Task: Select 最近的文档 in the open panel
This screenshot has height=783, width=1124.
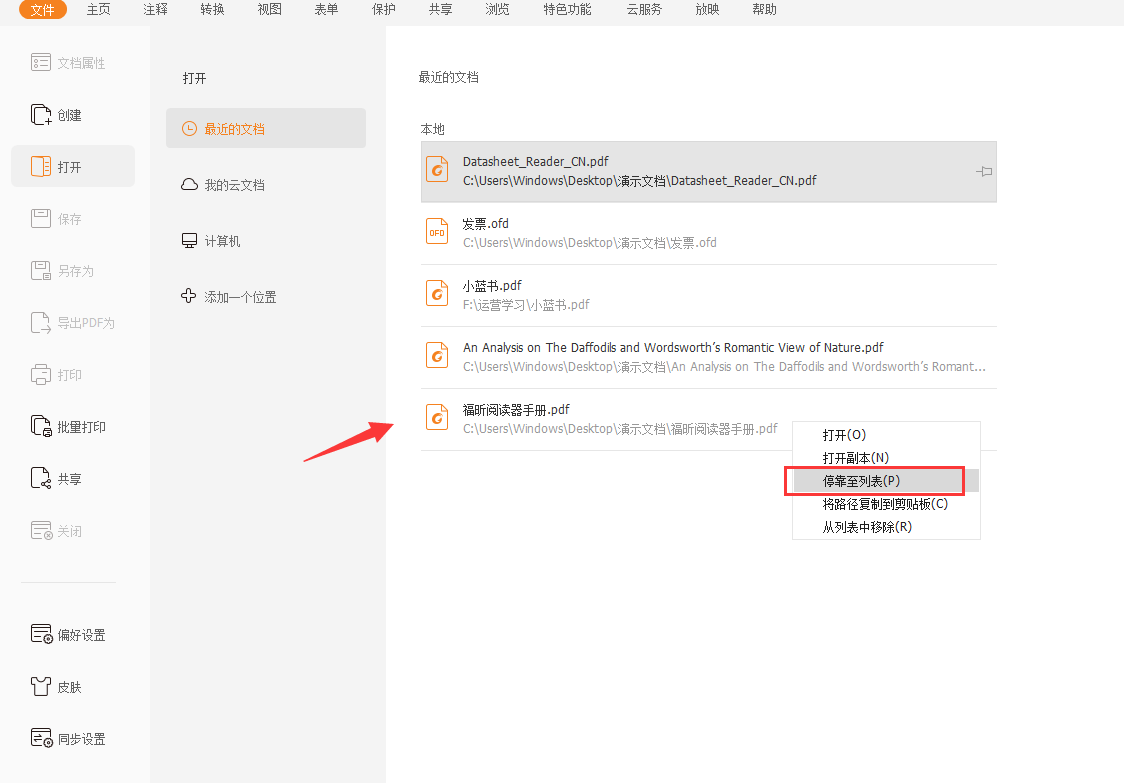Action: coord(234,129)
